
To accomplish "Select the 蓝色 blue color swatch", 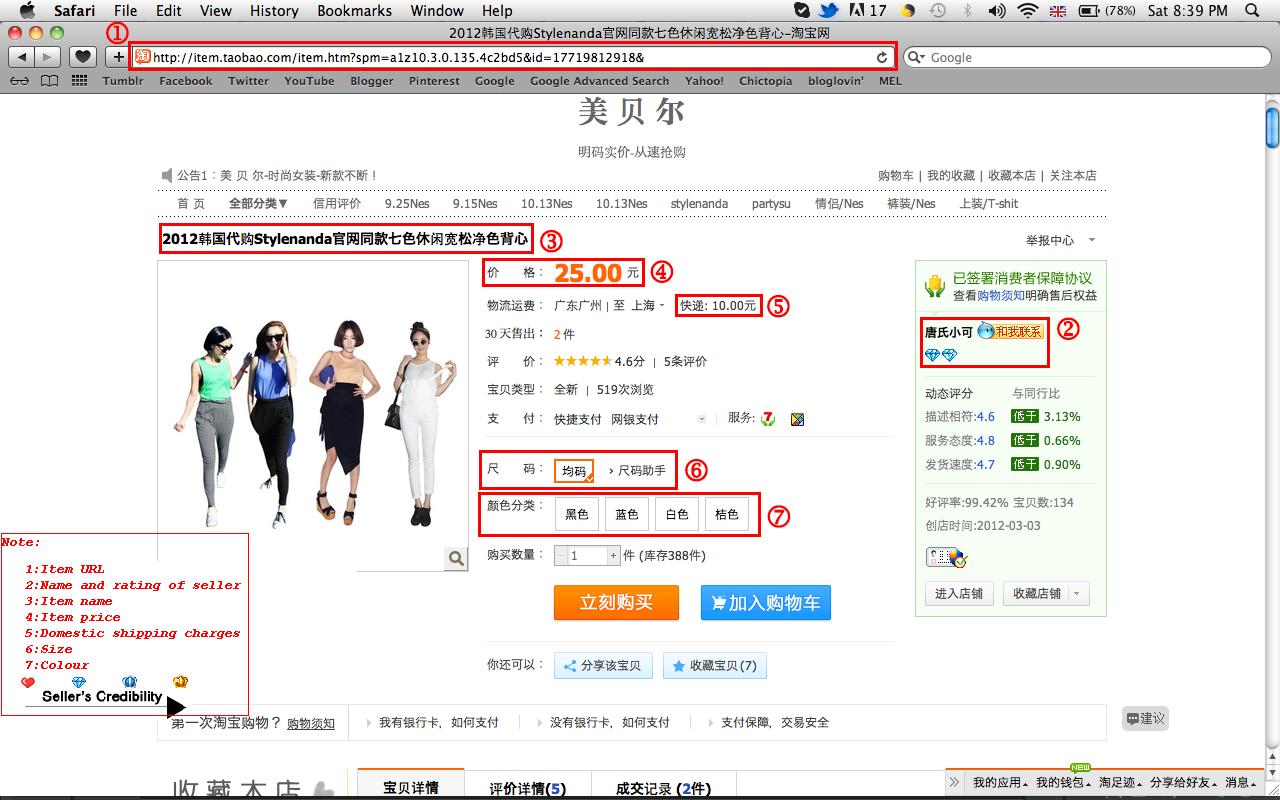I will pos(627,513).
